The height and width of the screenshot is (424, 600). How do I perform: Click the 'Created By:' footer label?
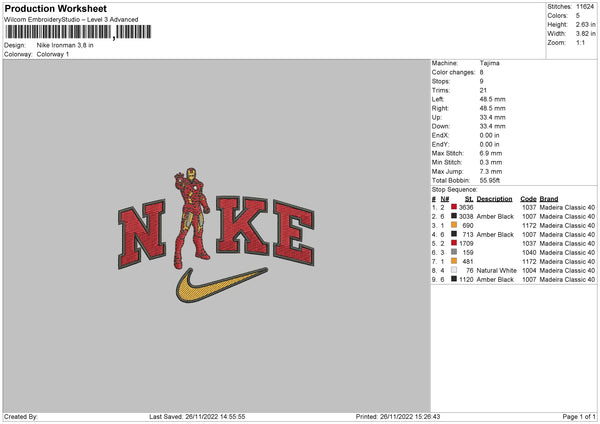click(x=21, y=416)
